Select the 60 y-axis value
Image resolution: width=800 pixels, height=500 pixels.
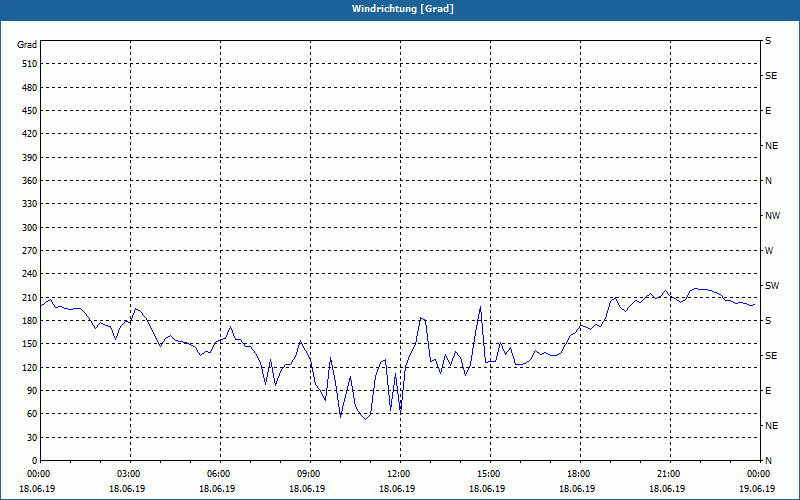[x=32, y=414]
